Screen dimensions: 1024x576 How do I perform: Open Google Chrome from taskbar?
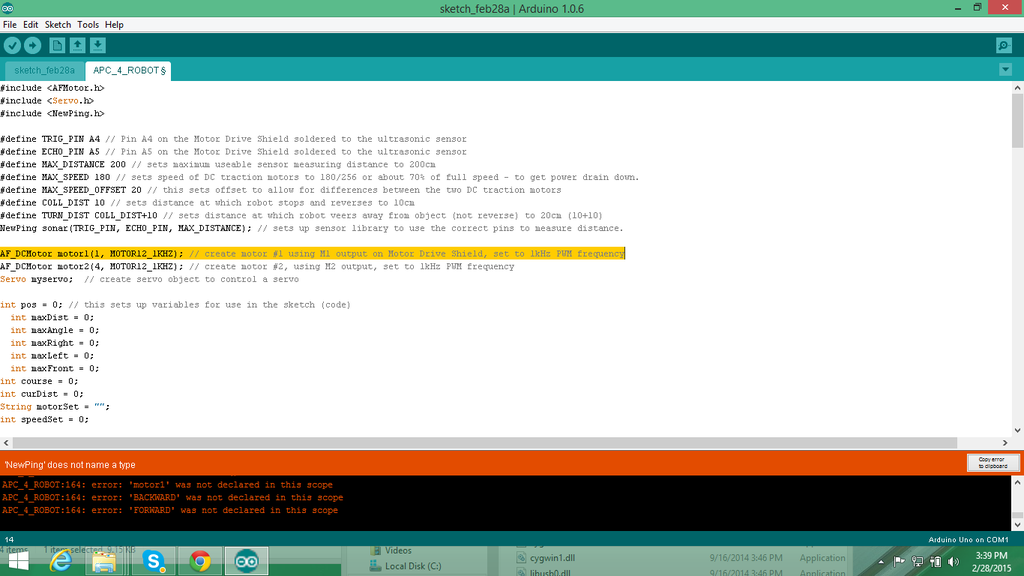(x=200, y=562)
